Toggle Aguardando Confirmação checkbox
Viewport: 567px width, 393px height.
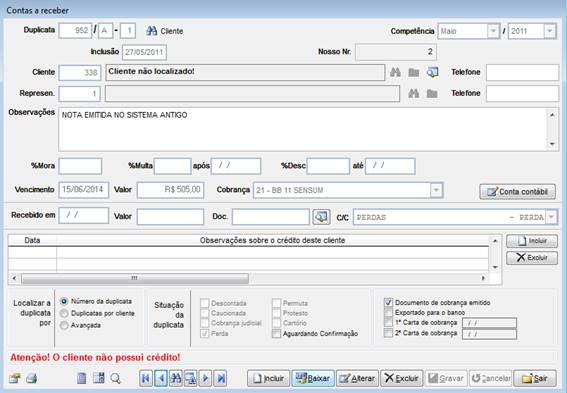276,333
